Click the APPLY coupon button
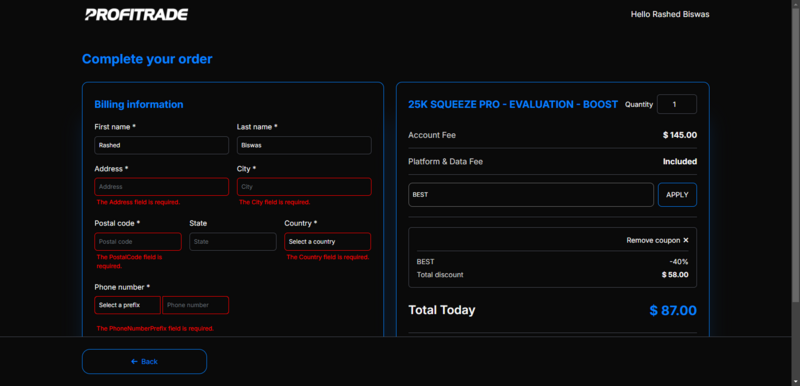800x386 pixels. coord(677,195)
